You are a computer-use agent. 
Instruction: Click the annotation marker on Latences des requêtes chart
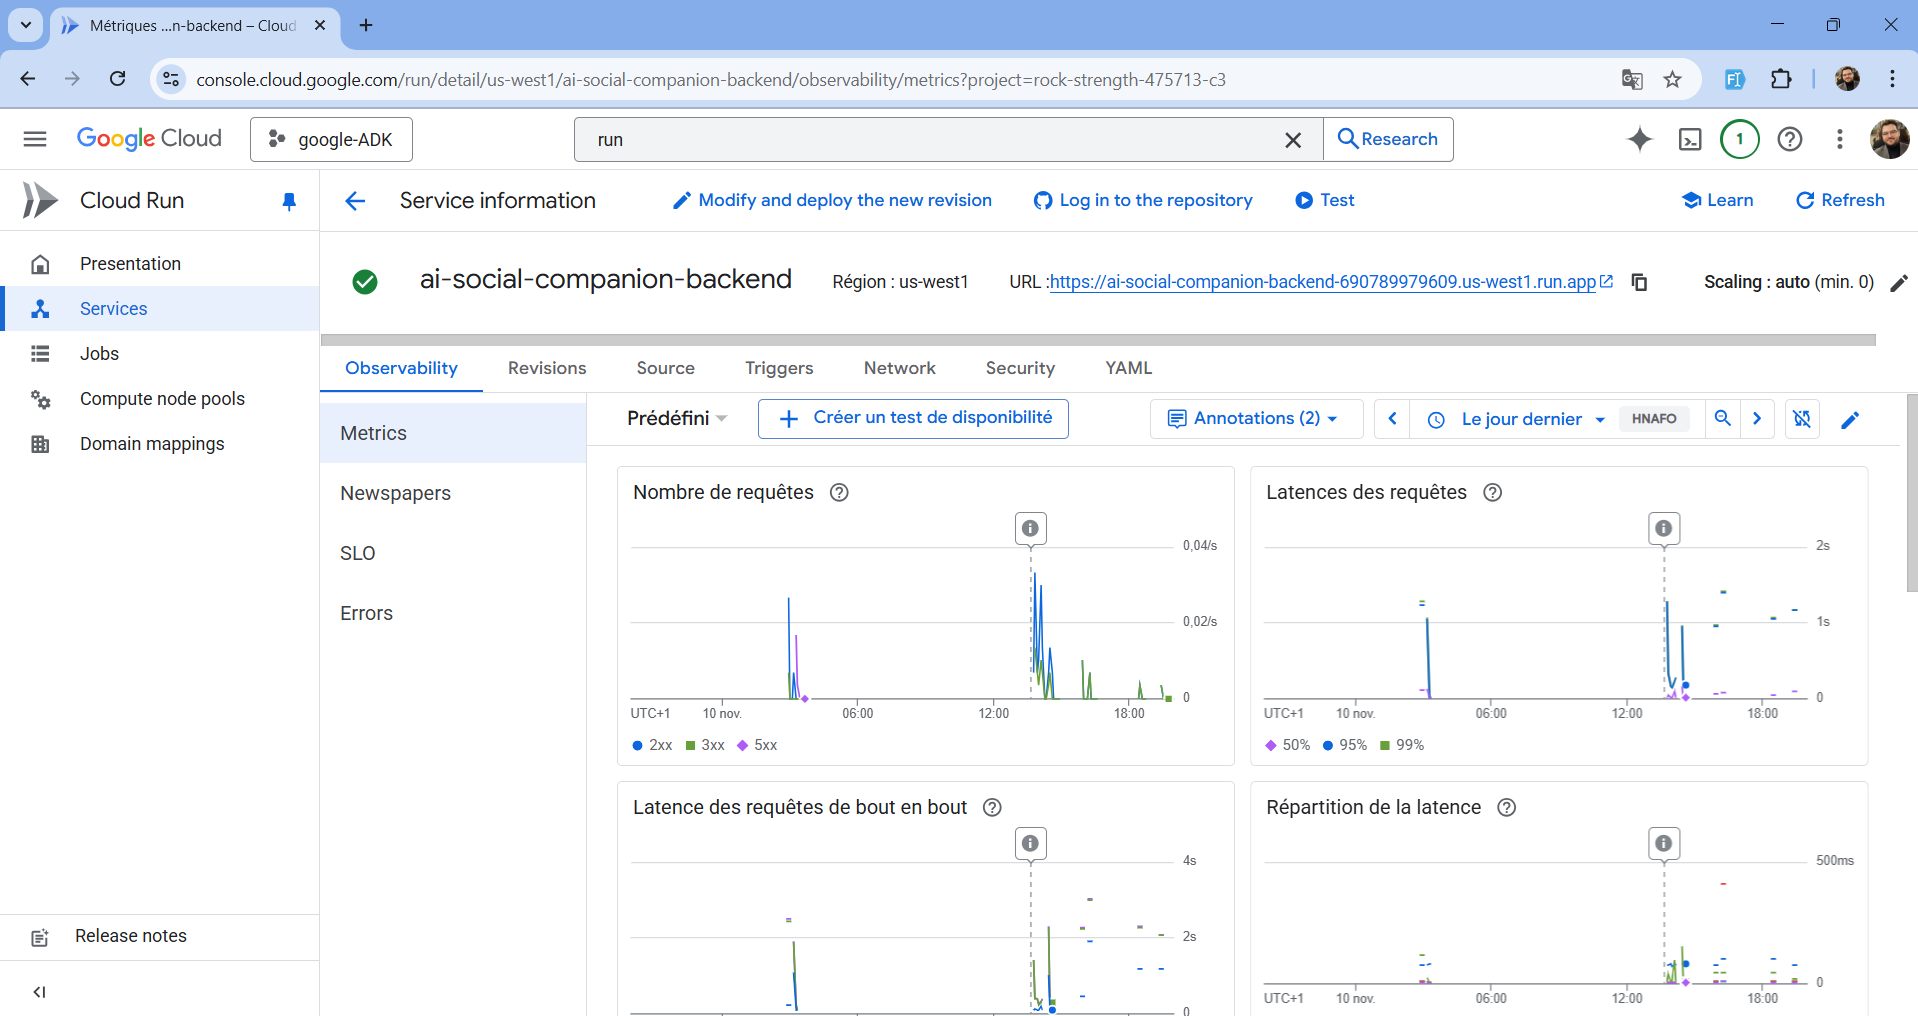[1664, 528]
